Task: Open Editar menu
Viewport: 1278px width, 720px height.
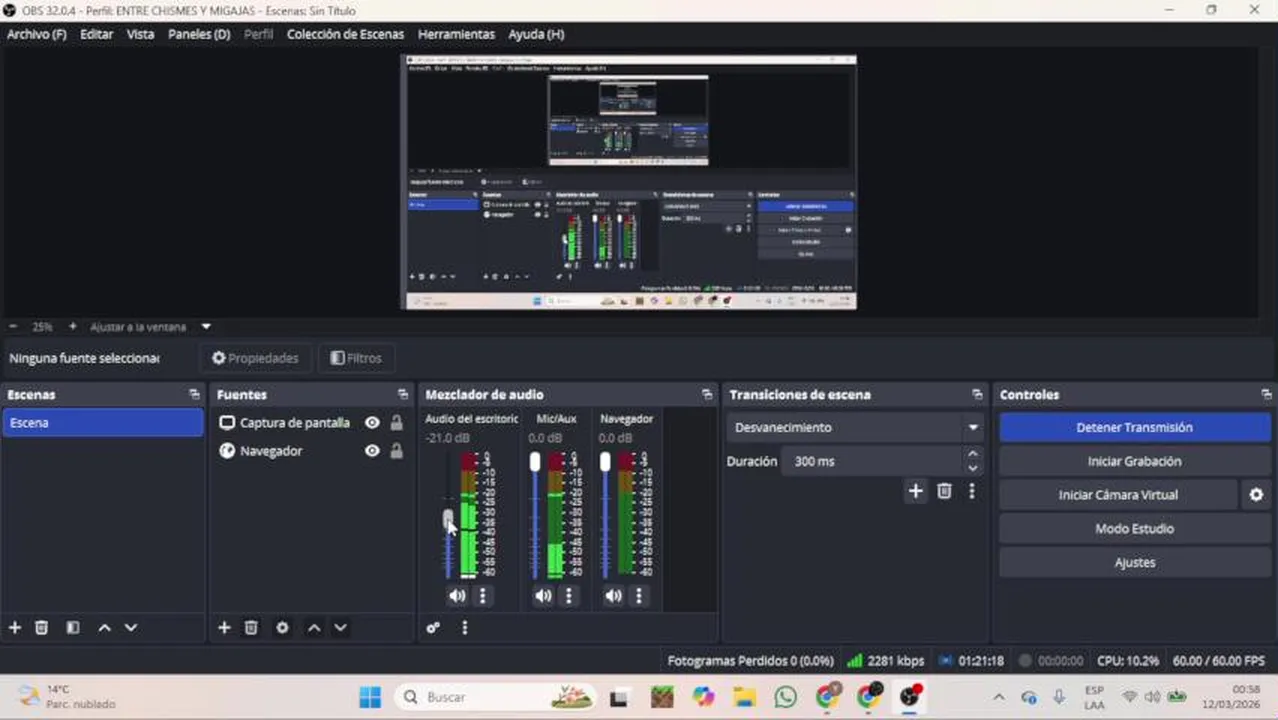Action: point(96,34)
